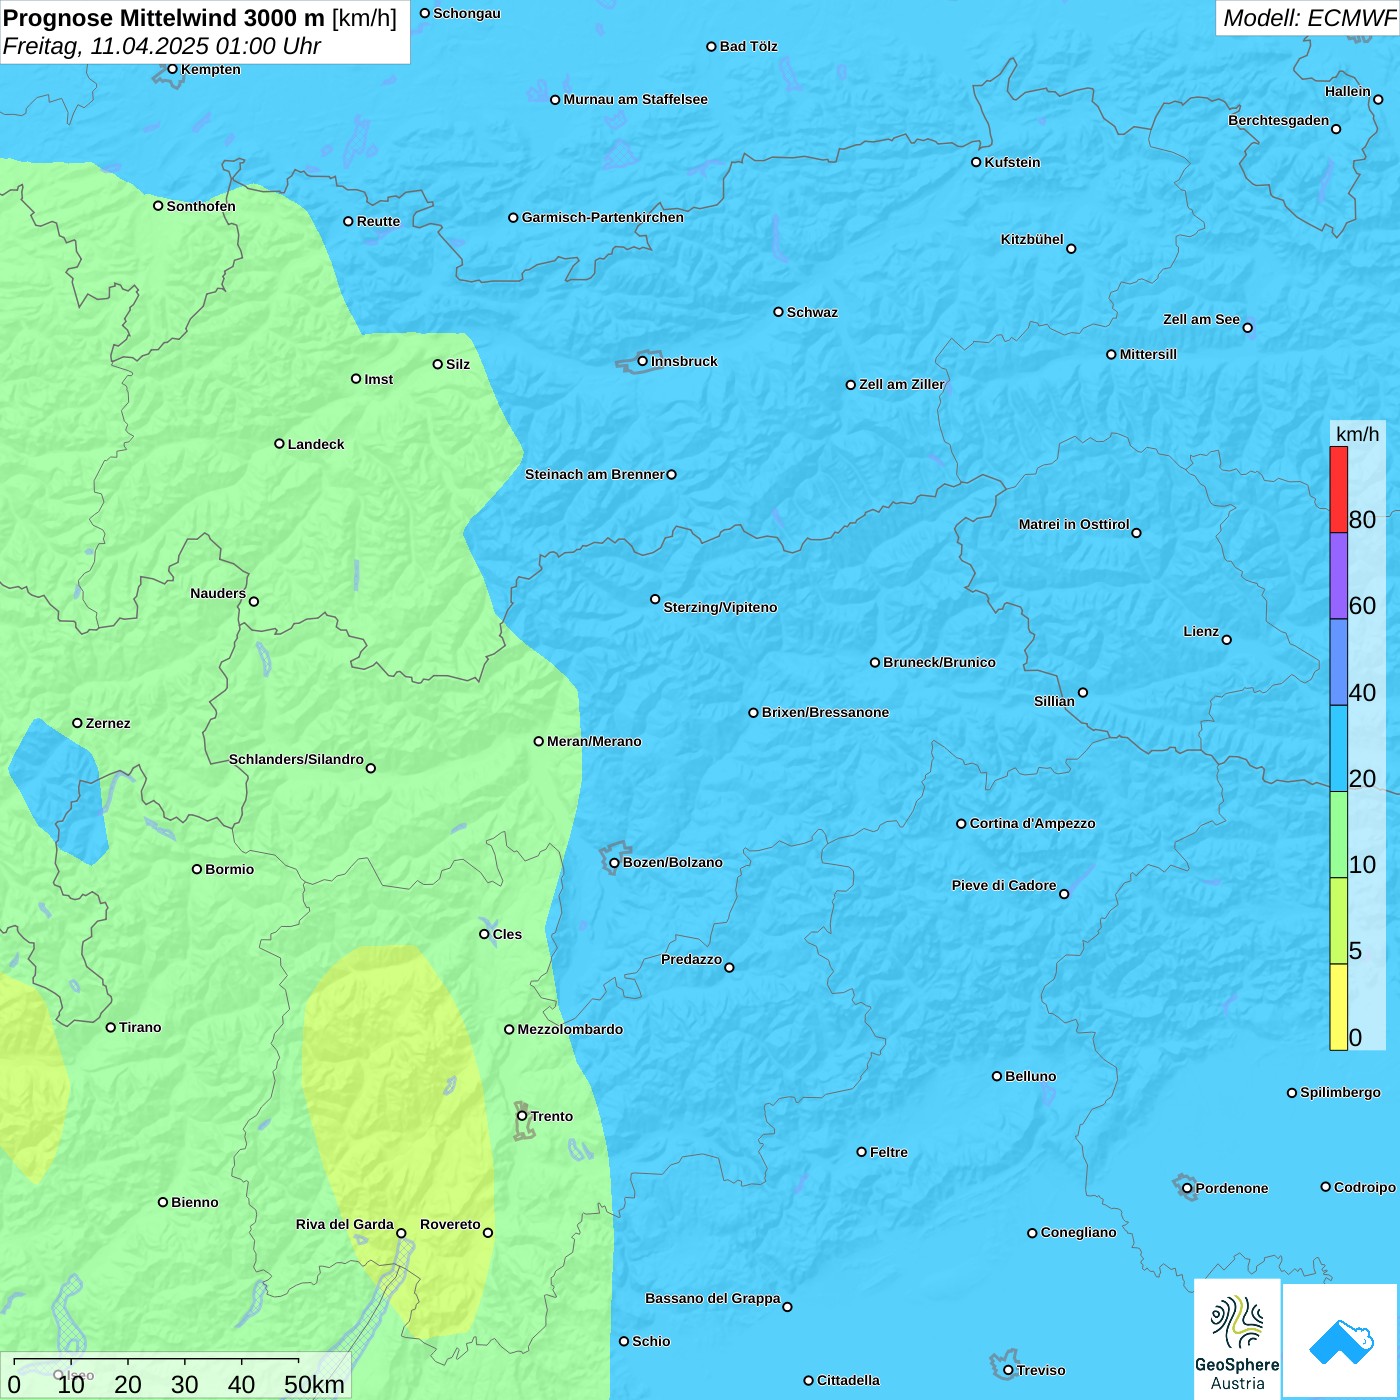
Task: Select the Feltre location label
Action: pos(888,1152)
